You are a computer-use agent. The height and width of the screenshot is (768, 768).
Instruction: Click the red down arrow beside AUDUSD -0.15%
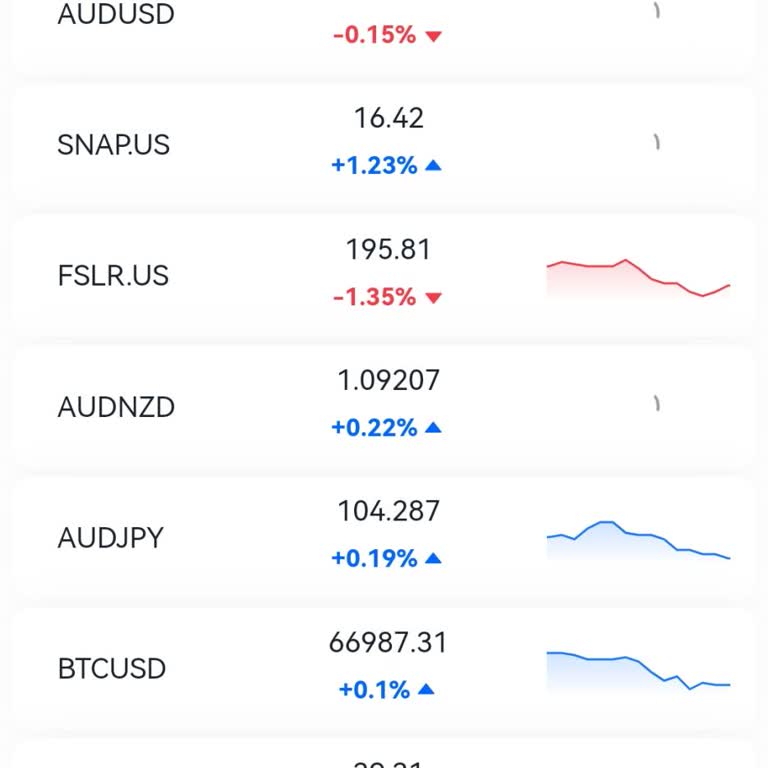pos(433,36)
